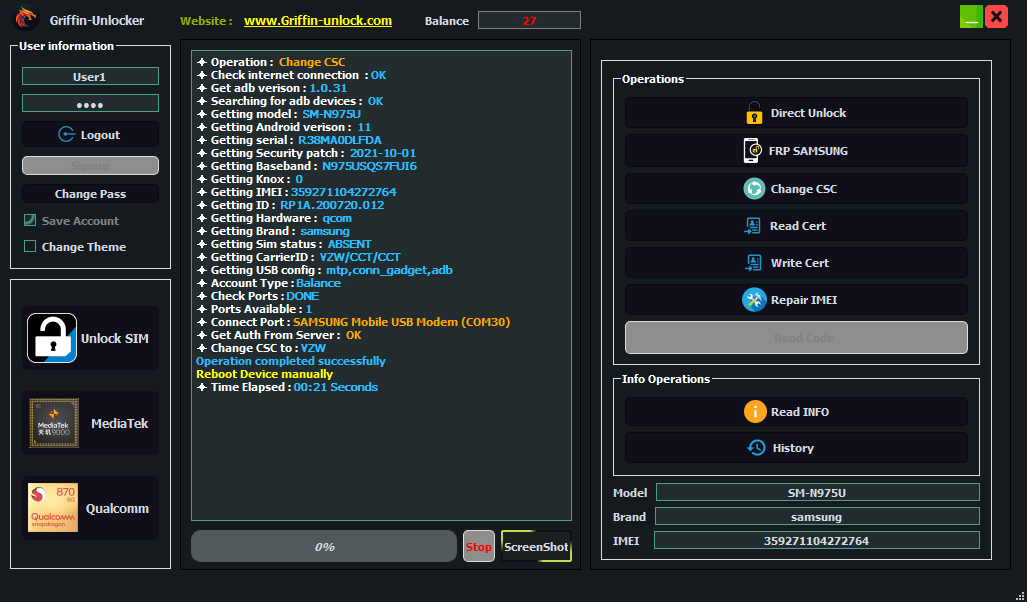Select the Qualcomm label
This screenshot has height=602, width=1027.
(117, 508)
